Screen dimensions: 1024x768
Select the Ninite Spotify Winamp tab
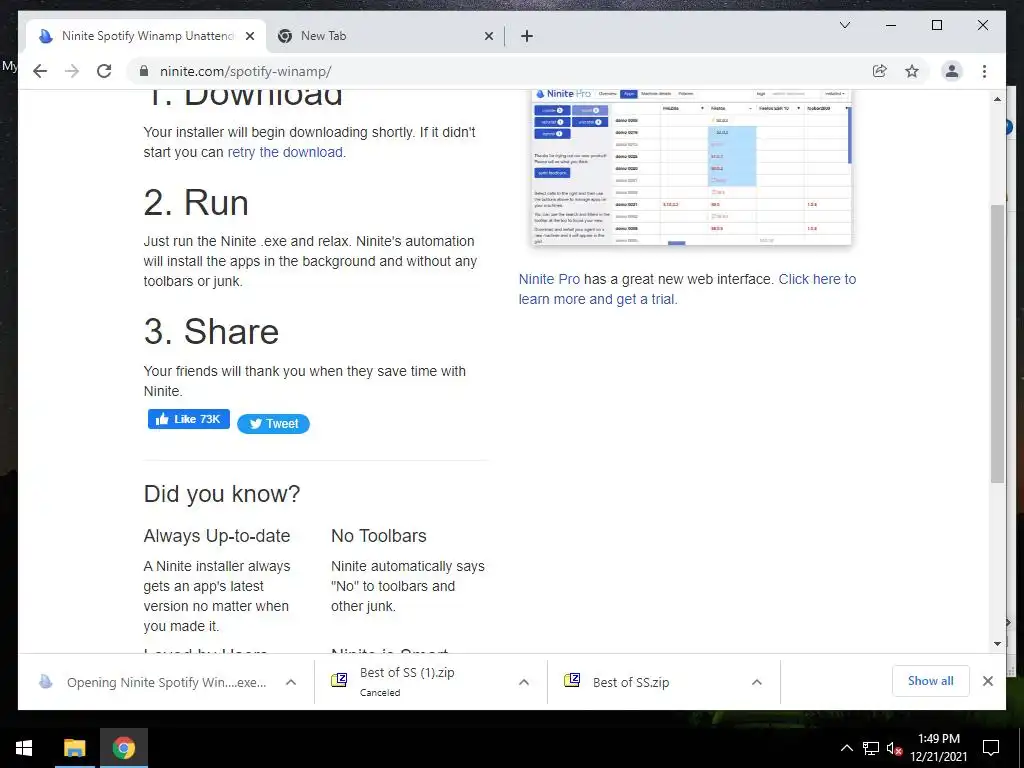point(147,36)
